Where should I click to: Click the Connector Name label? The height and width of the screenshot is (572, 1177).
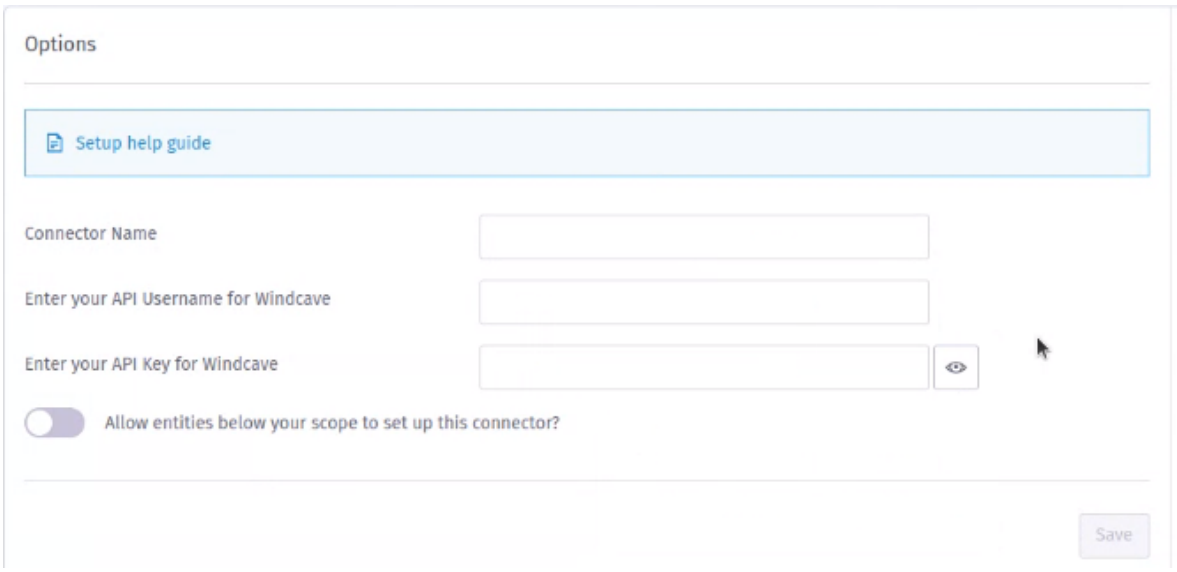pos(91,233)
